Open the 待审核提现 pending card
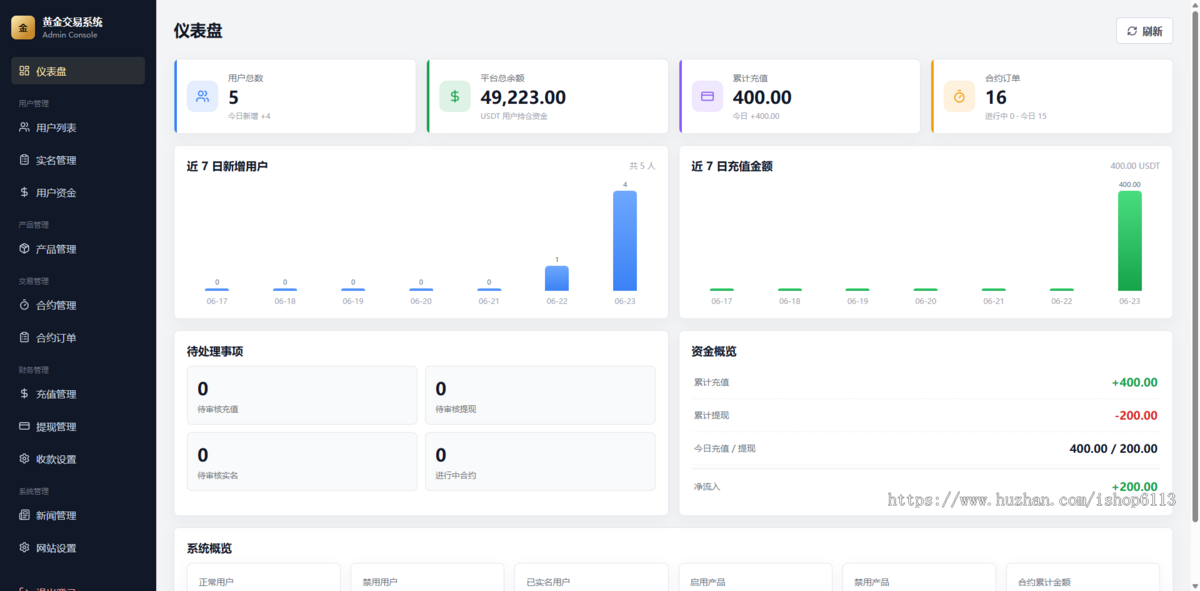Image resolution: width=1200 pixels, height=591 pixels. [540, 395]
